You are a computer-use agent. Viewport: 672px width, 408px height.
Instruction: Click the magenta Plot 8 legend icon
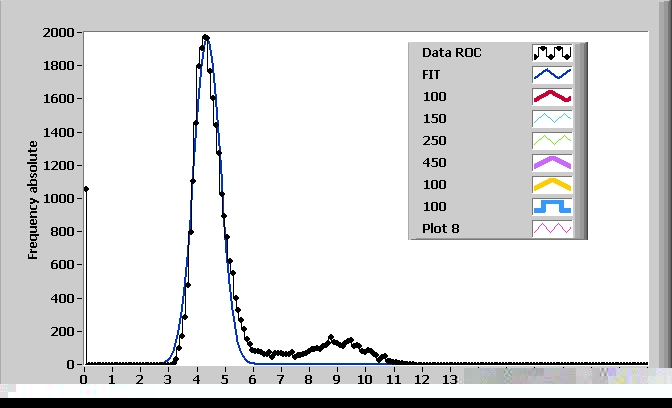coord(551,228)
